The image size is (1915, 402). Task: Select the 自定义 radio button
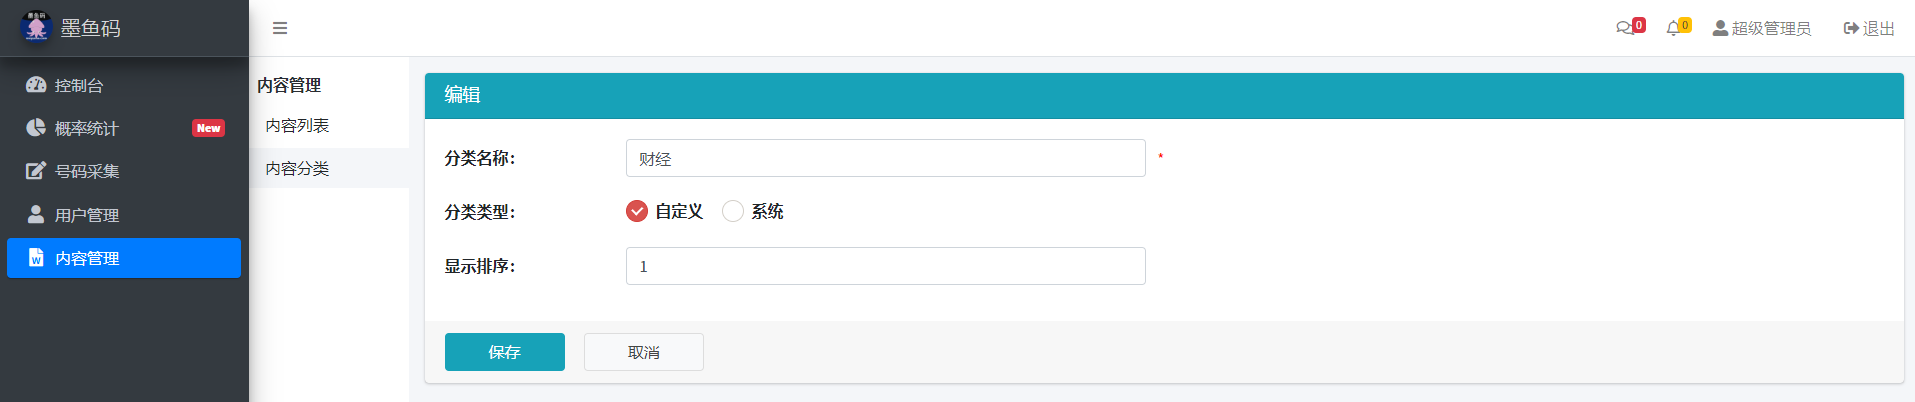[637, 211]
